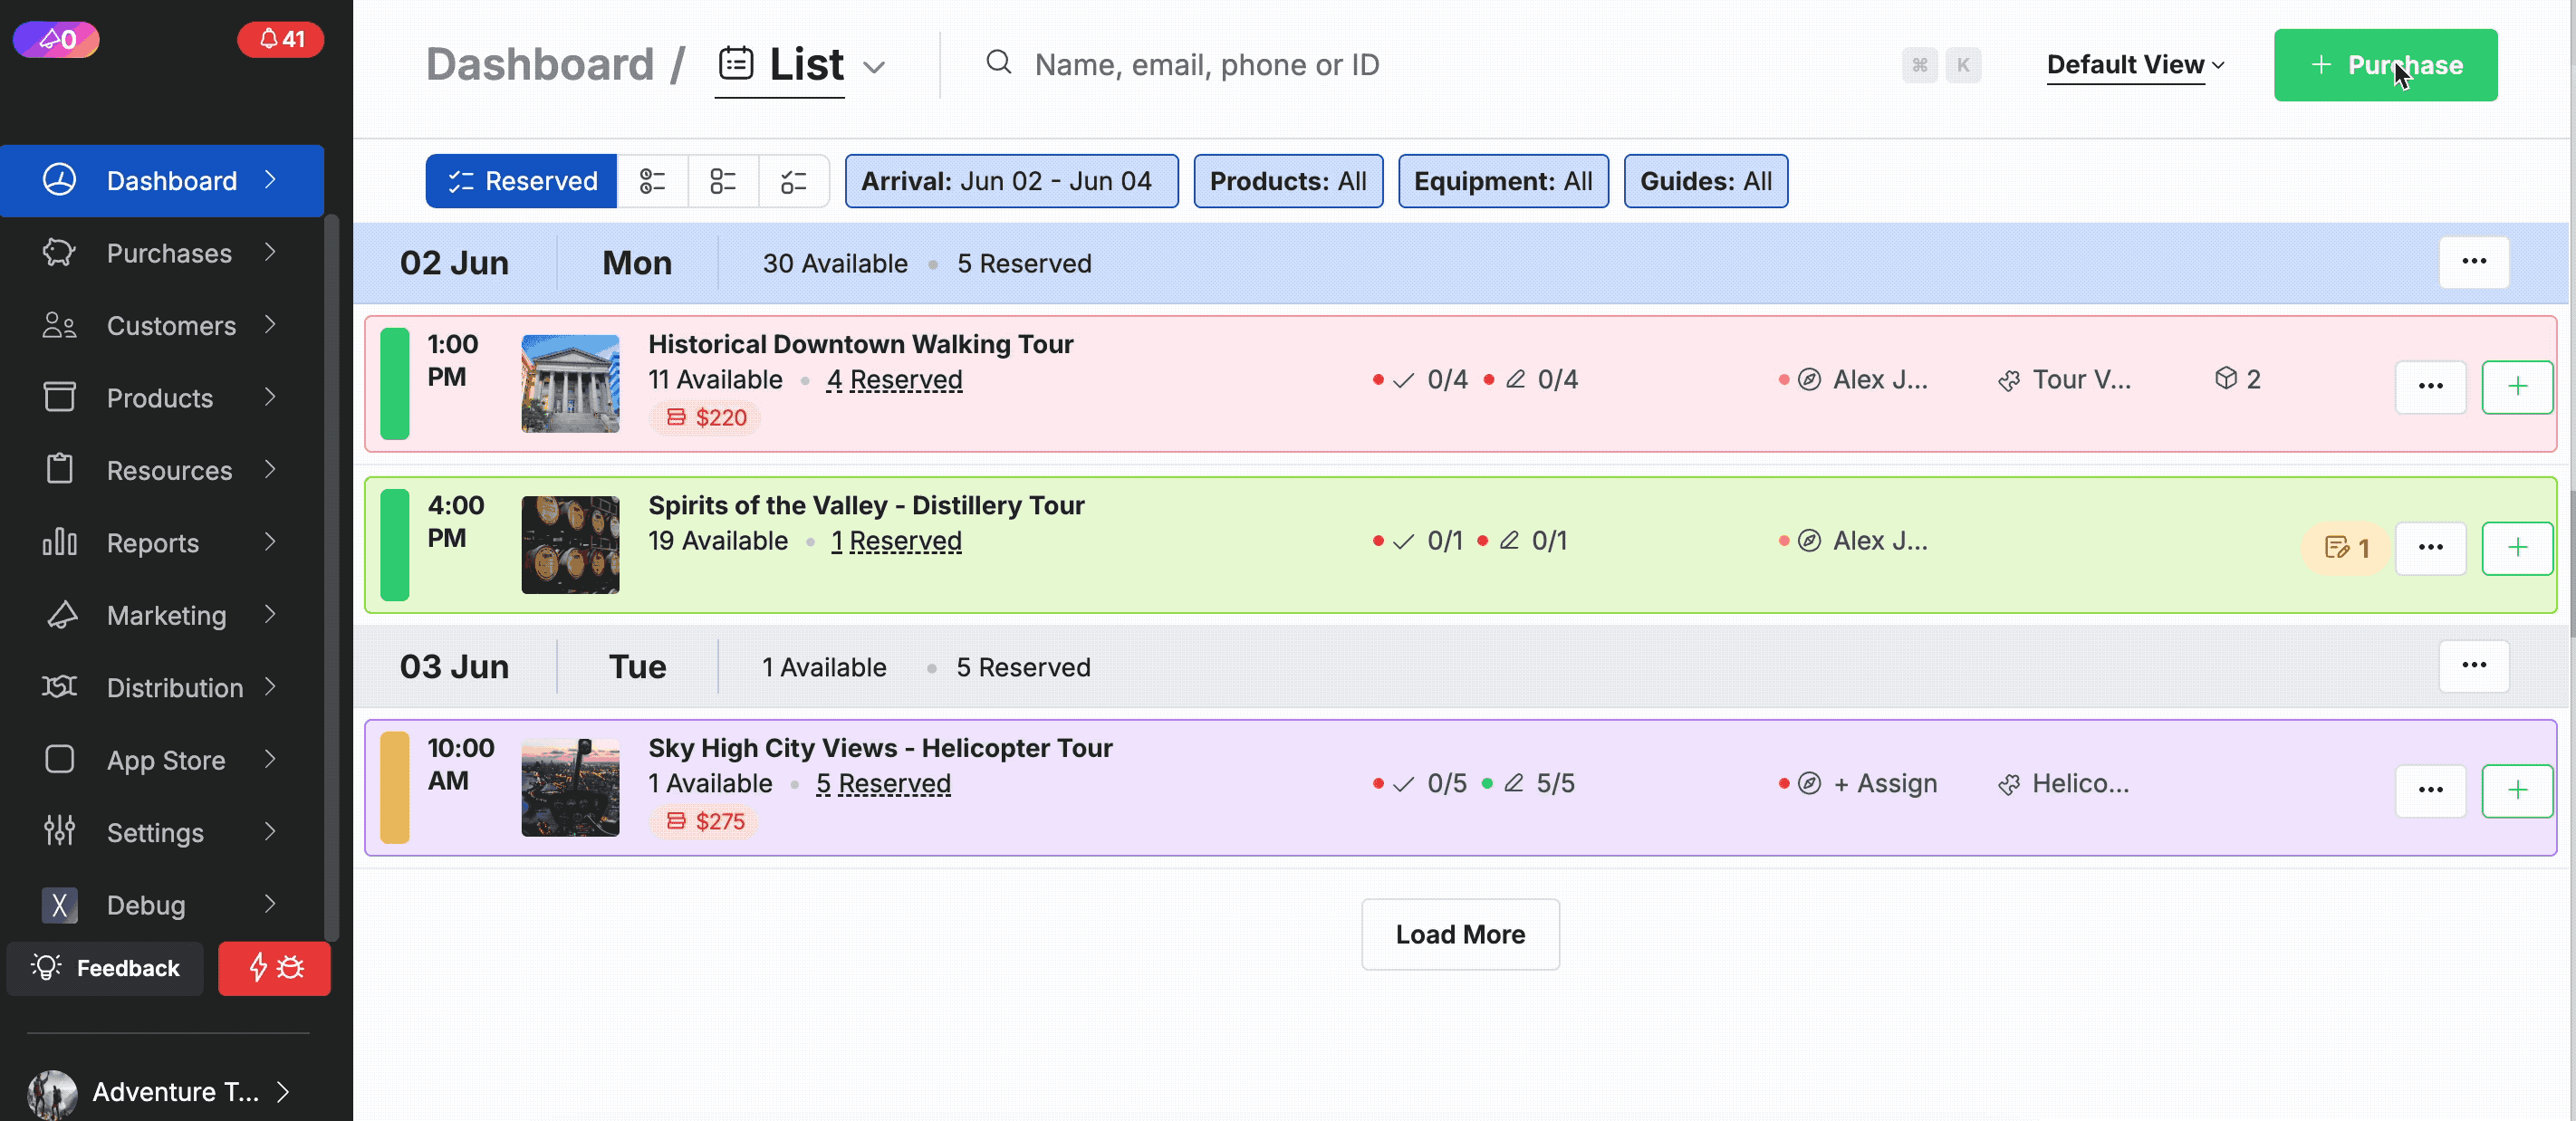This screenshot has height=1121, width=2576.
Task: Open App Store in the sidebar
Action: tap(162, 760)
